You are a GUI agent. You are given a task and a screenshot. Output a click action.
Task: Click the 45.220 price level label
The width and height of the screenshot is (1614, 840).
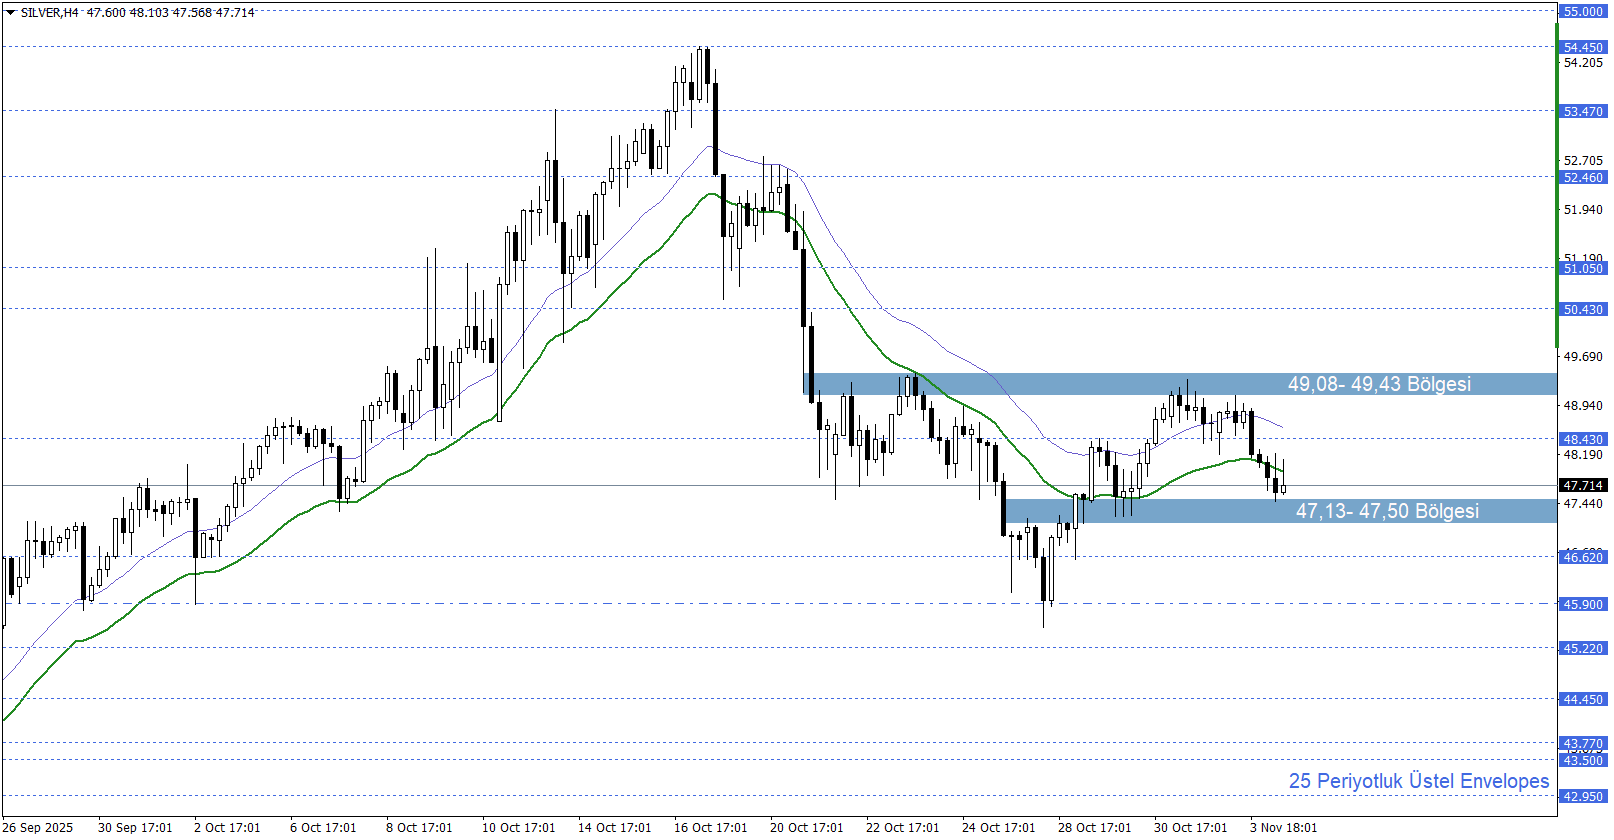1583,648
